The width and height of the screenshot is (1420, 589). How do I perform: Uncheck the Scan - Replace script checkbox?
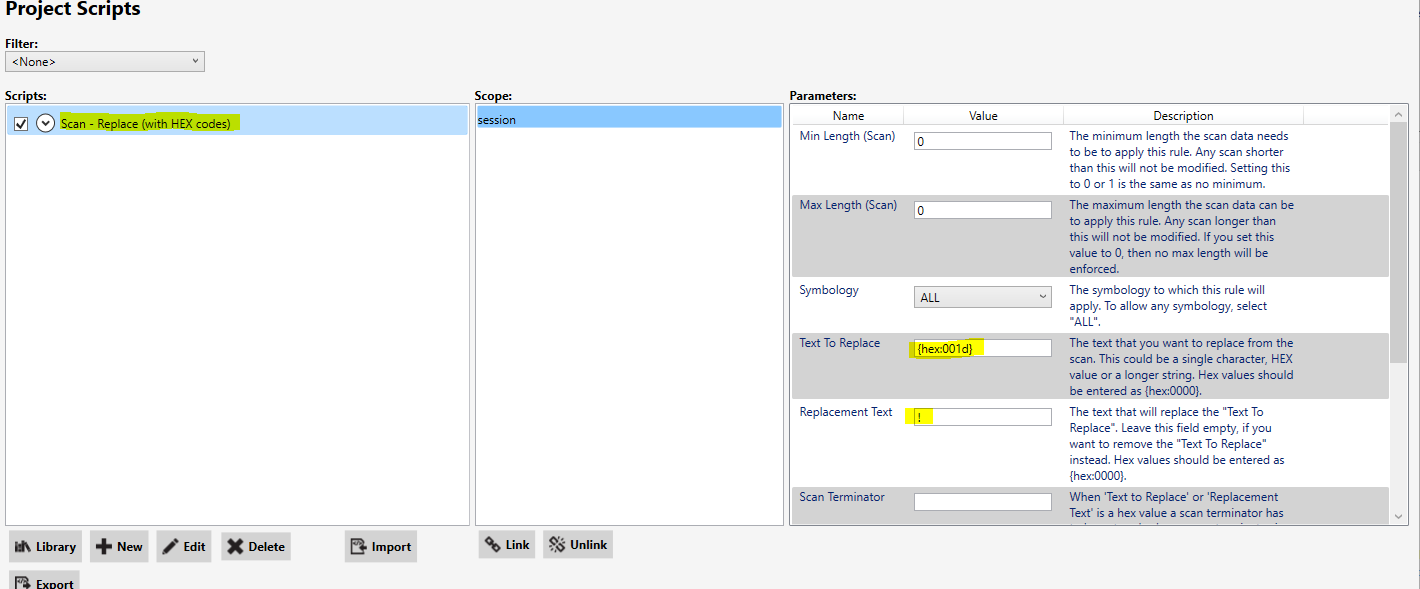[x=22, y=122]
